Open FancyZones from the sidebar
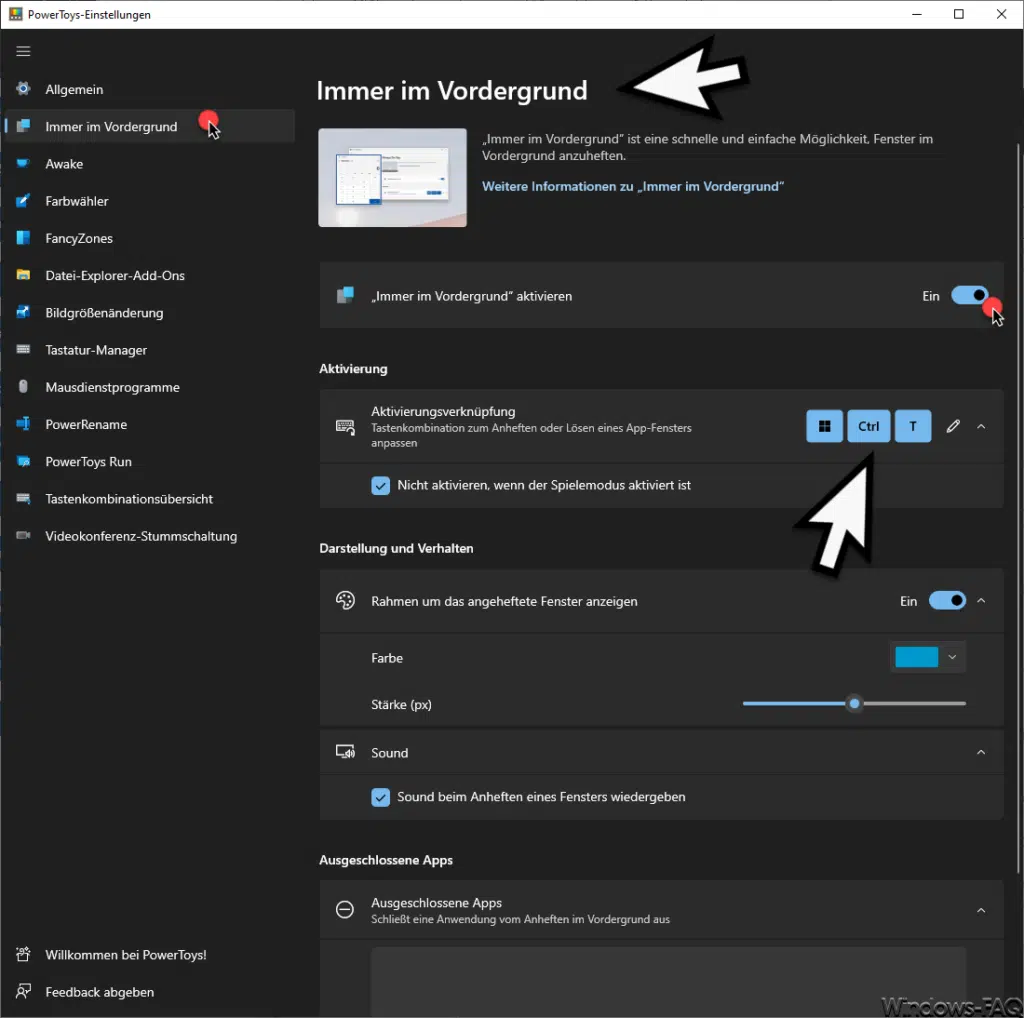1024x1018 pixels. coord(22,238)
